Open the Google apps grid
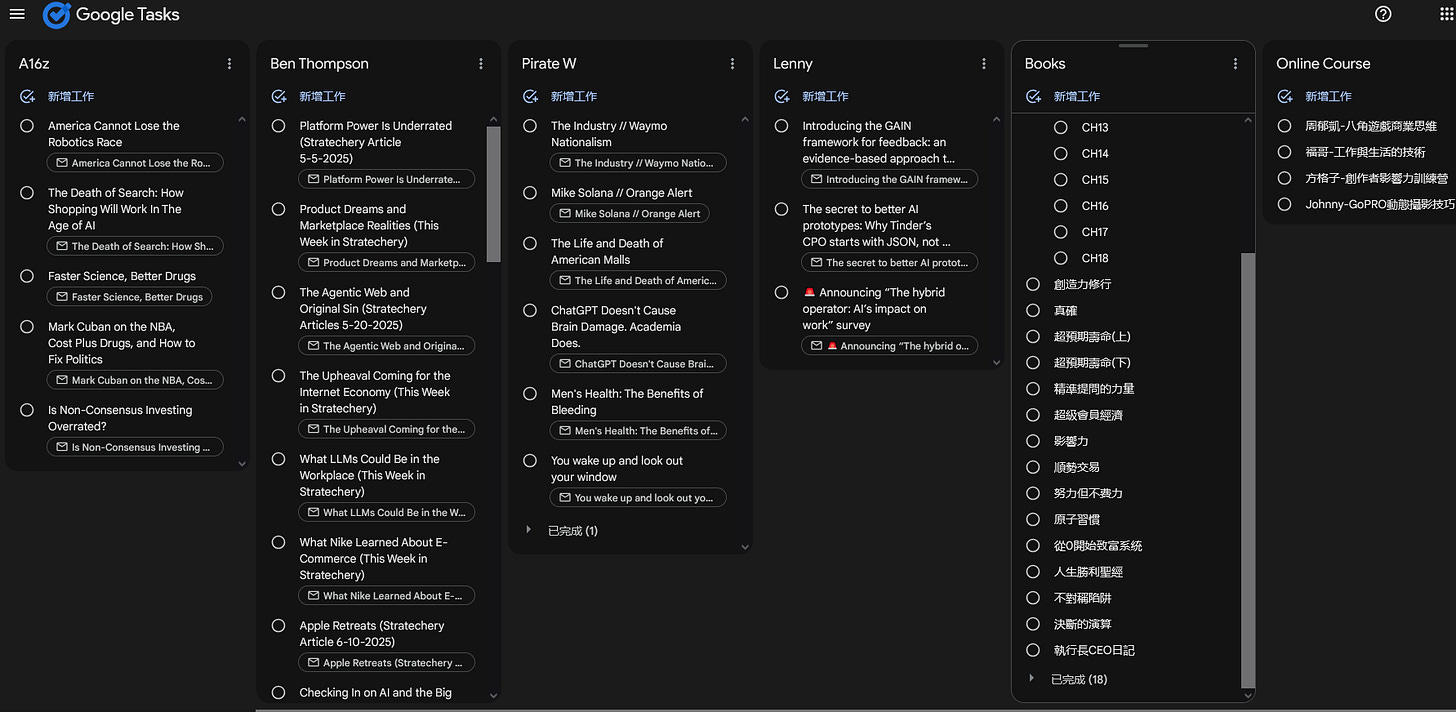1456x712 pixels. [1445, 14]
